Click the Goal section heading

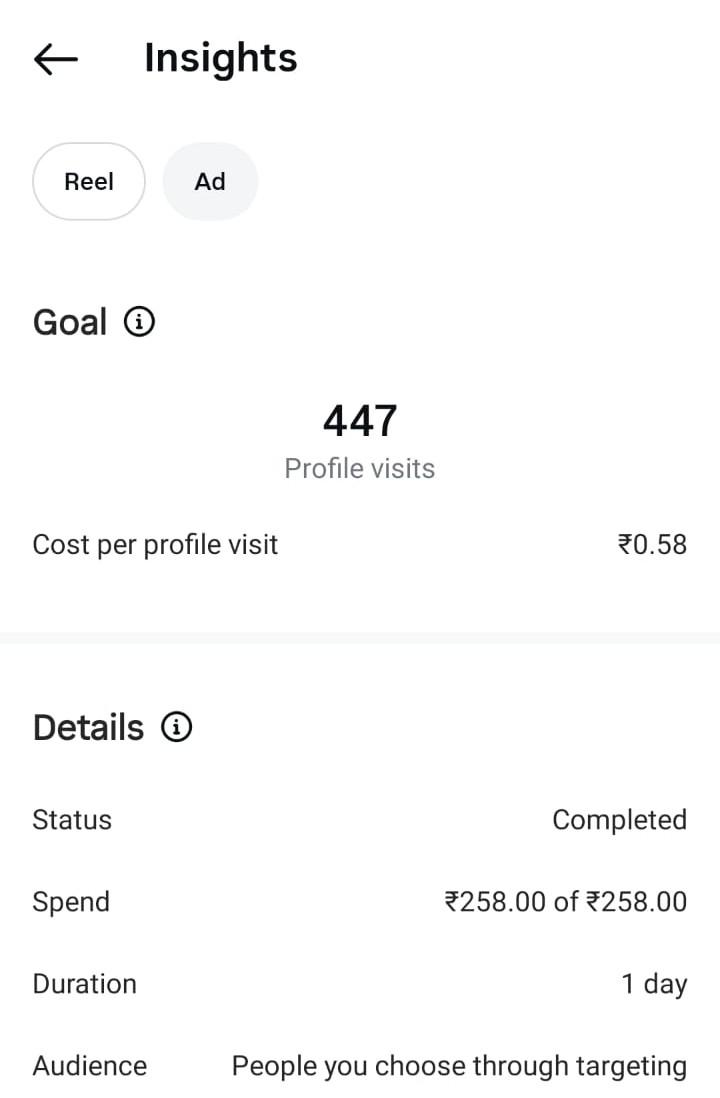click(x=70, y=323)
